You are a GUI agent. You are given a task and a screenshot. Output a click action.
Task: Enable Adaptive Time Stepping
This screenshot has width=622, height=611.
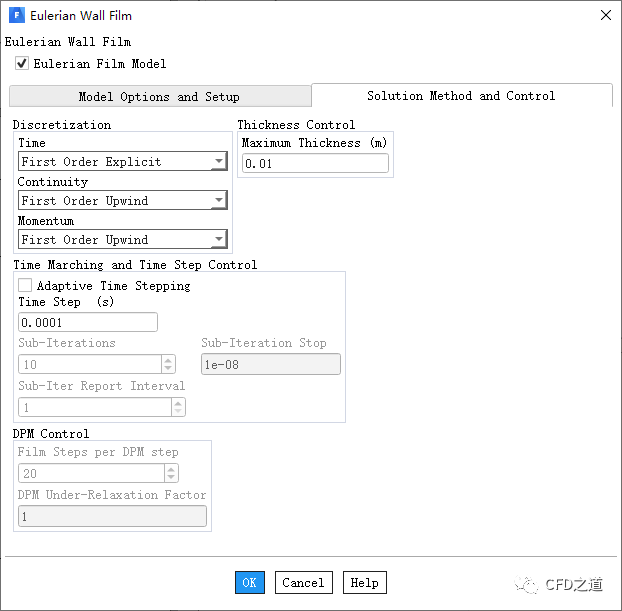25,285
